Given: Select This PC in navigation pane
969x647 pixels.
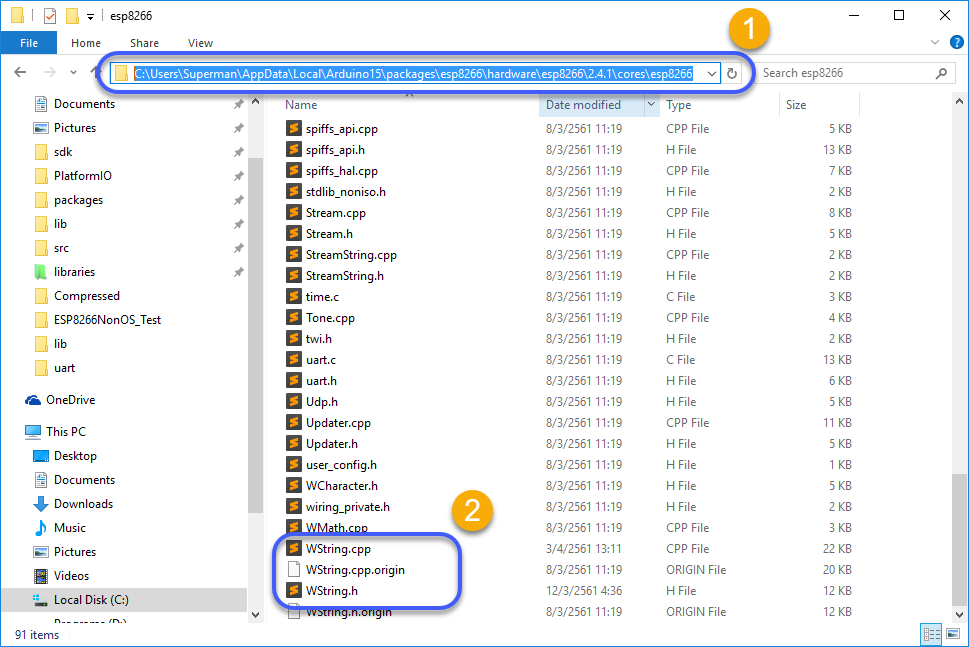Looking at the screenshot, I should (x=66, y=431).
